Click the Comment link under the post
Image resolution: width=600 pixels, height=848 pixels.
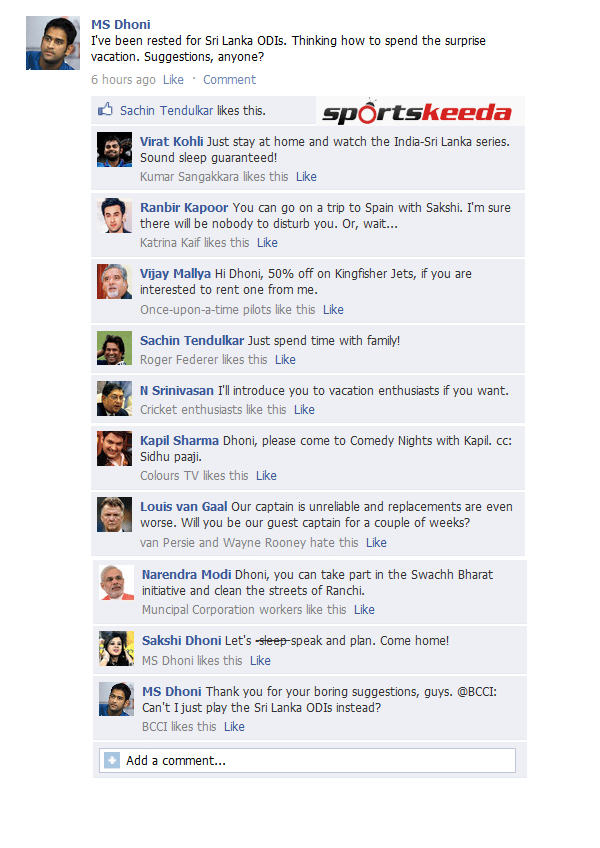click(229, 80)
